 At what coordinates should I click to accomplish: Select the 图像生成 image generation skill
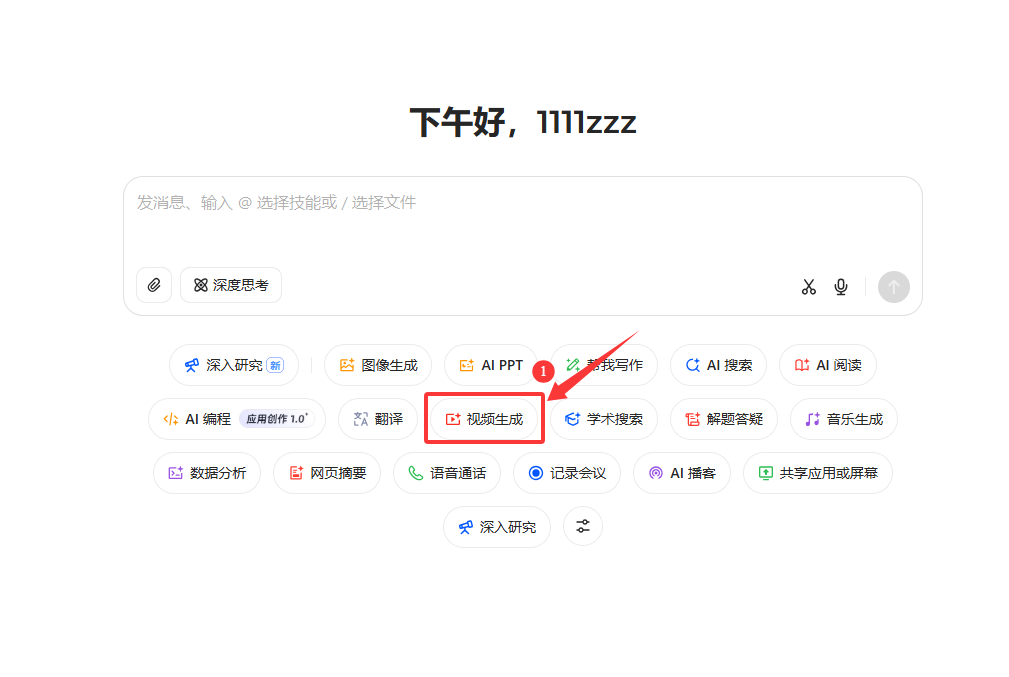tap(378, 365)
